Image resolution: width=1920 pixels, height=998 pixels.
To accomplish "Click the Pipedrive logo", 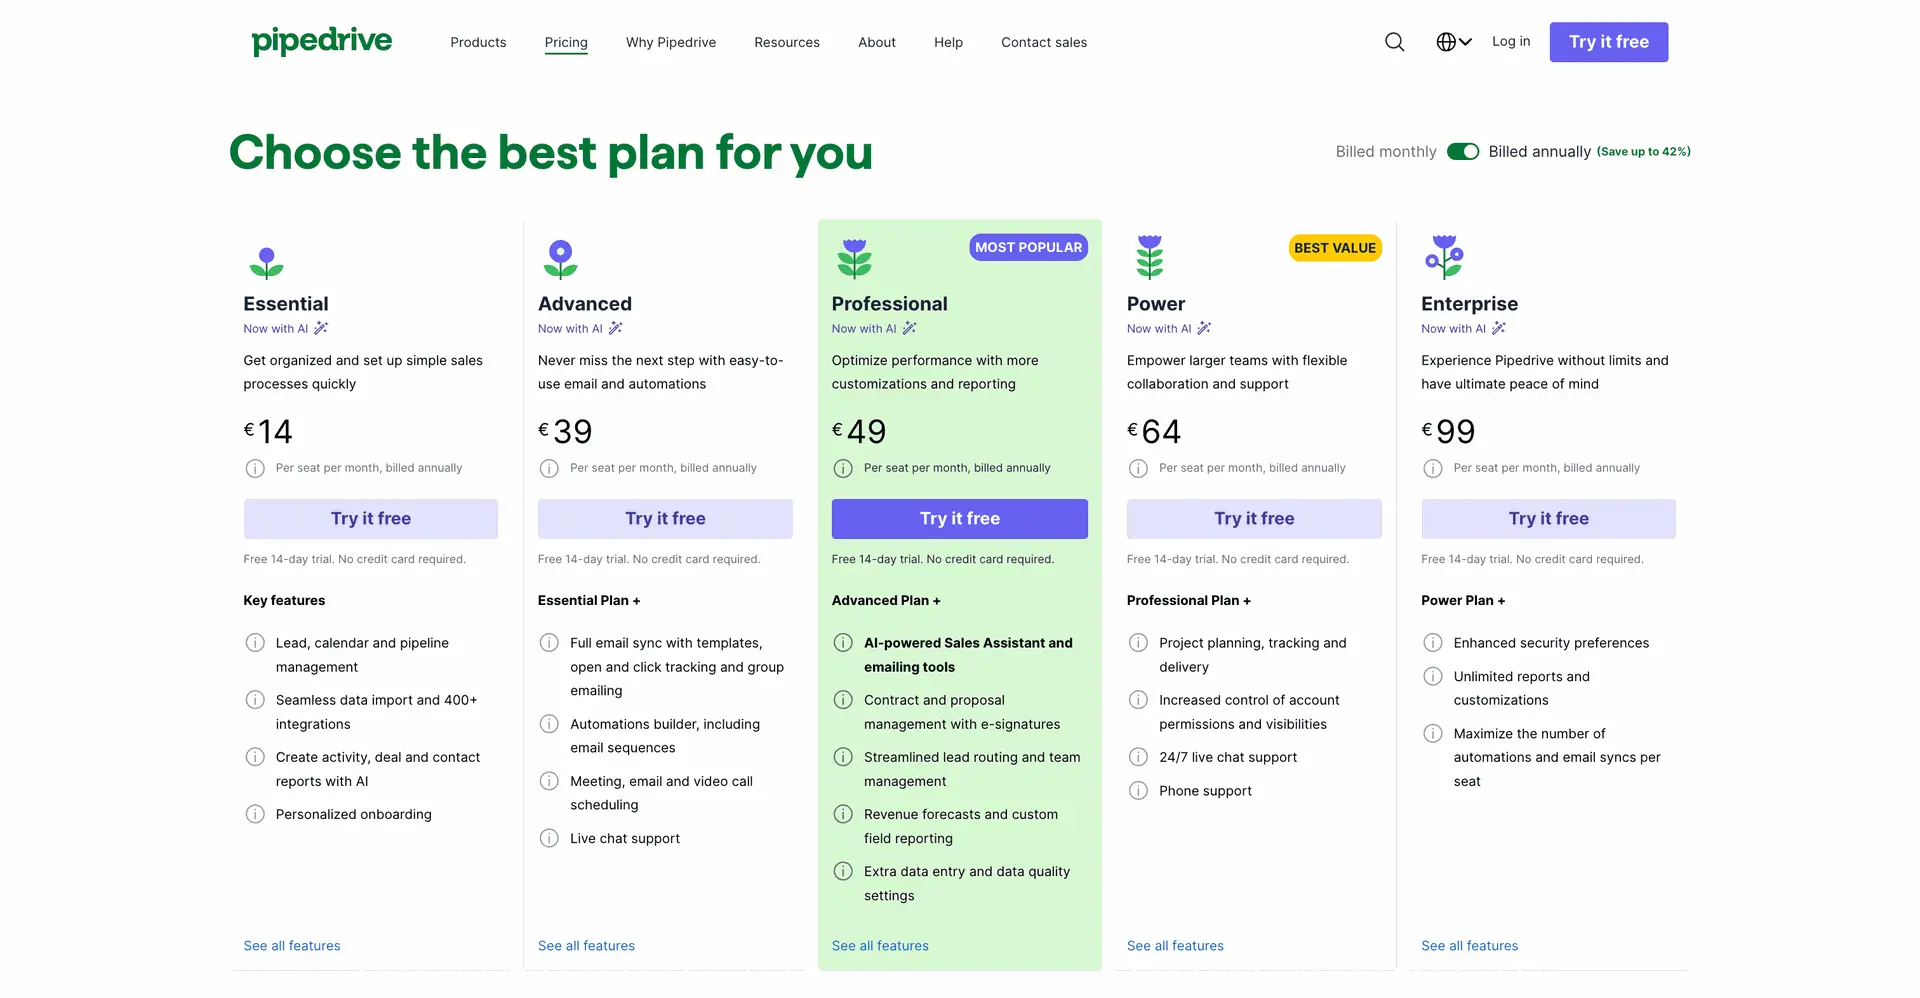I will 321,41.
